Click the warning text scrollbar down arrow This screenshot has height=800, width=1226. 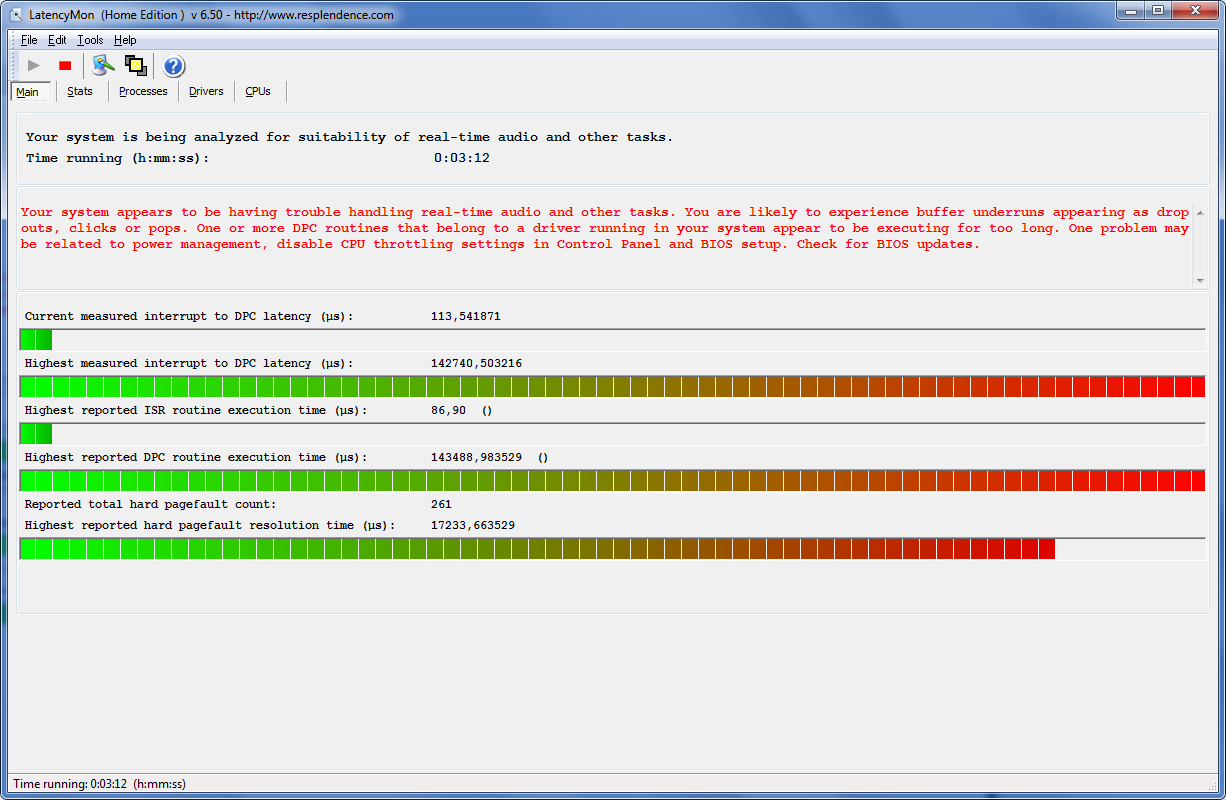1200,281
